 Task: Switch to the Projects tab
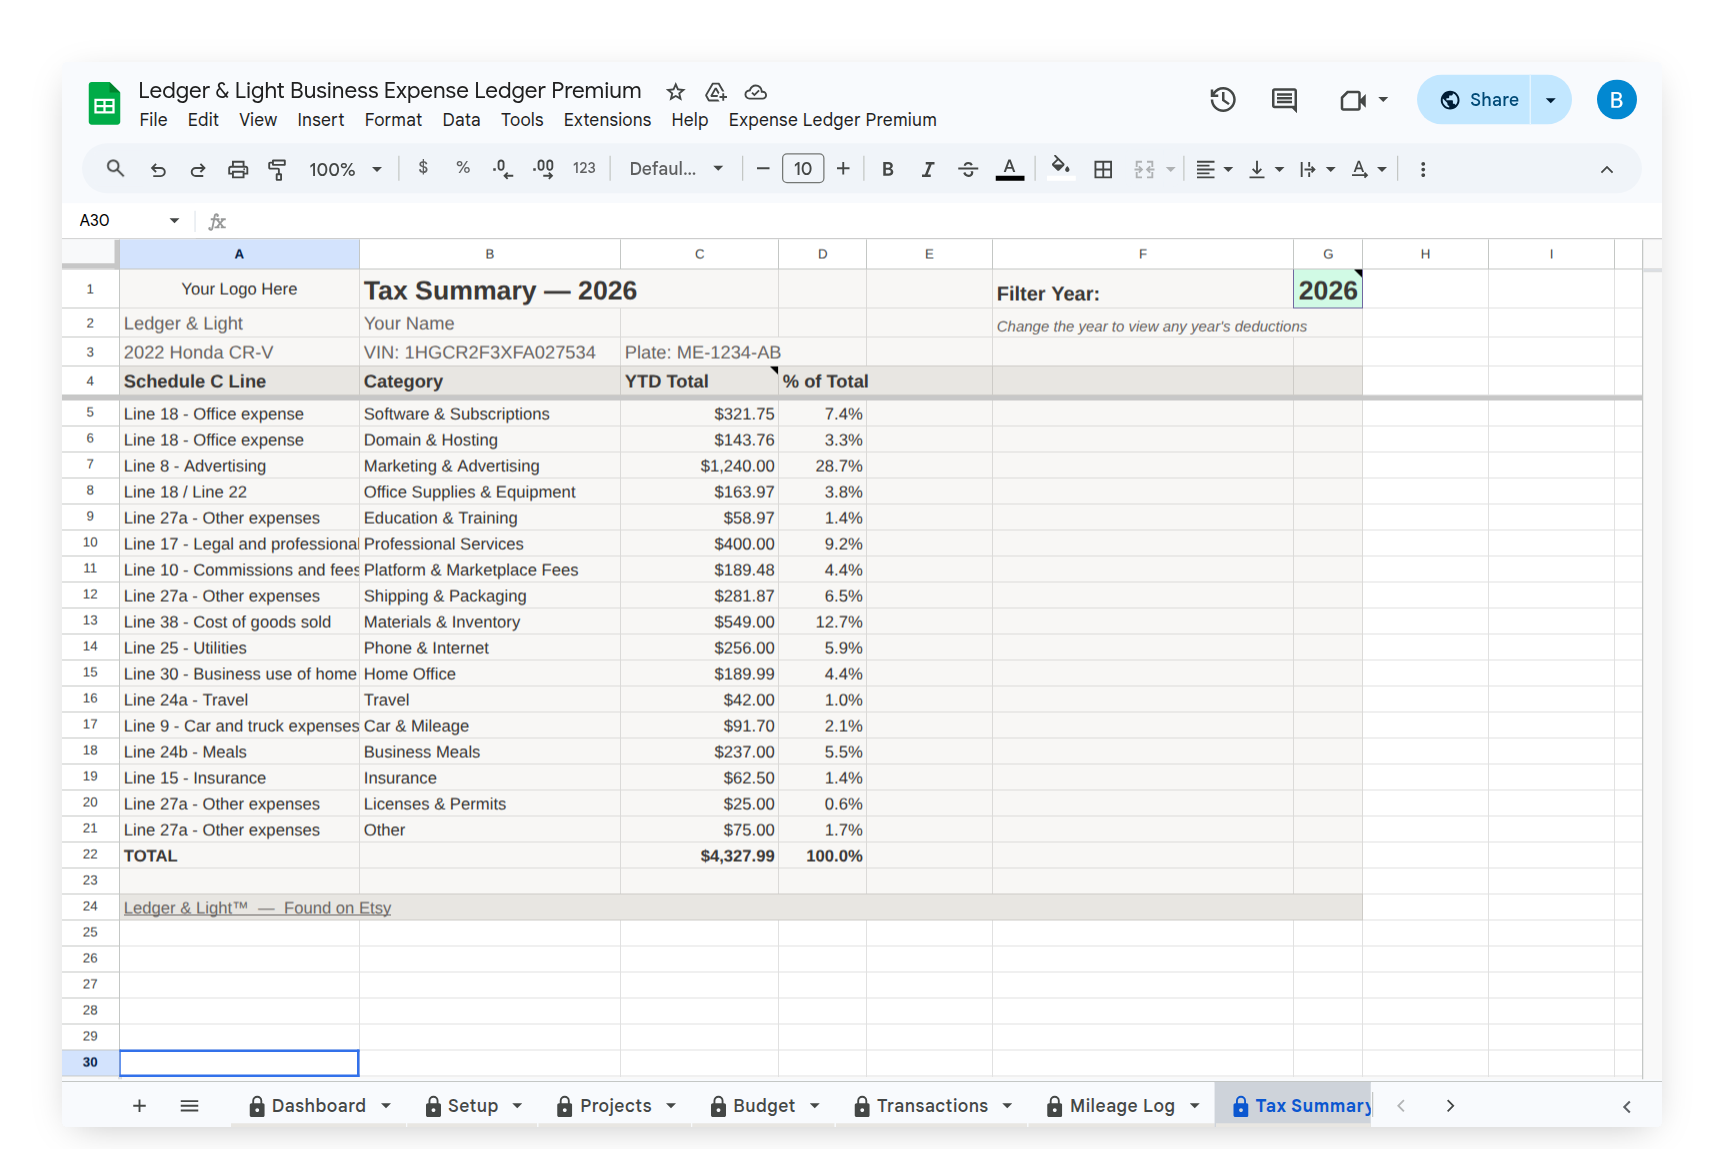[615, 1105]
